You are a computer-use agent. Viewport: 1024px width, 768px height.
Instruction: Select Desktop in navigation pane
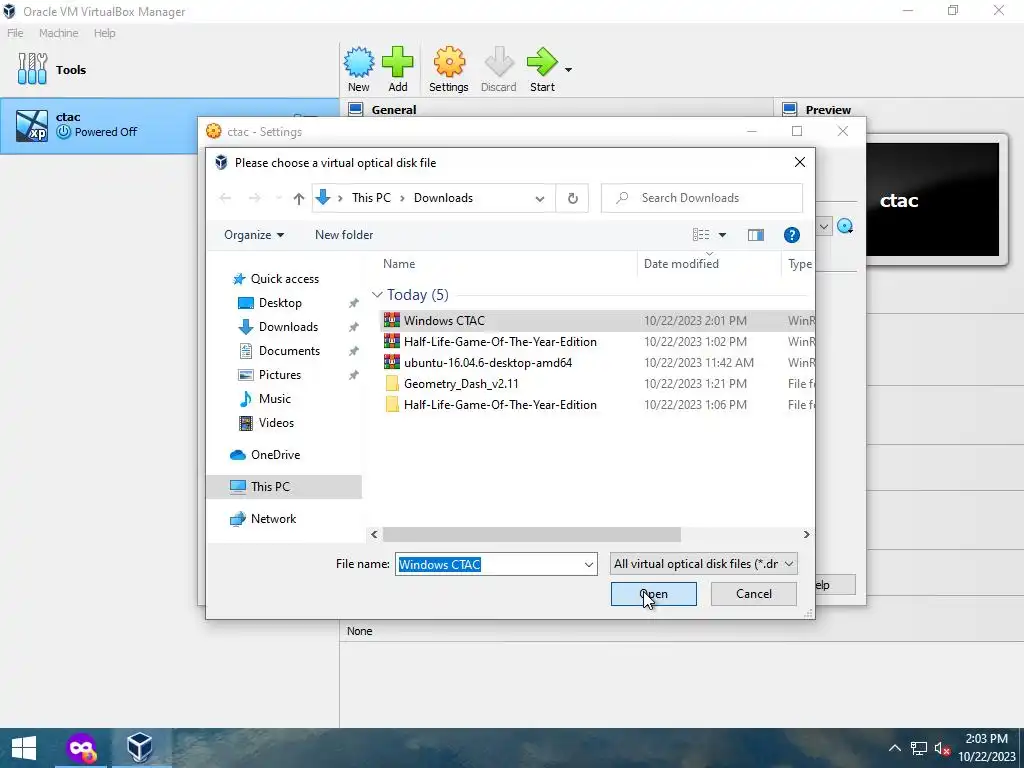pos(280,303)
